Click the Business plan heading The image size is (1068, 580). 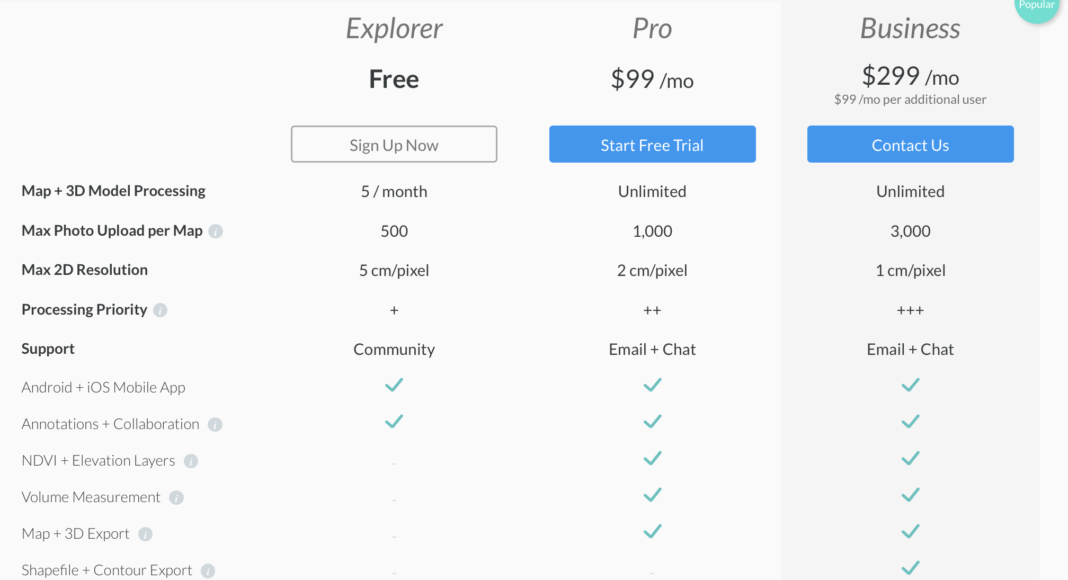point(910,29)
